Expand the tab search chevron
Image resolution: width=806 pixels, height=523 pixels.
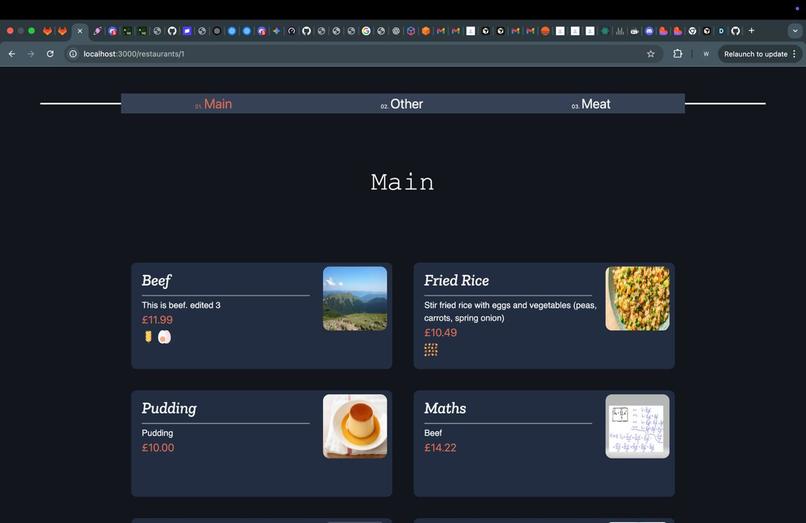click(795, 31)
